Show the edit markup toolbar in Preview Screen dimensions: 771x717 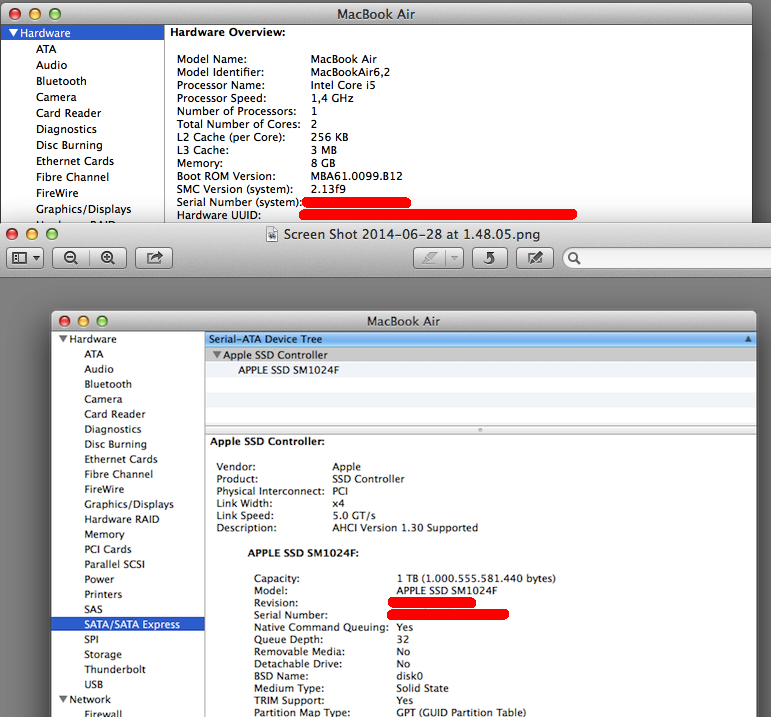tap(534, 258)
